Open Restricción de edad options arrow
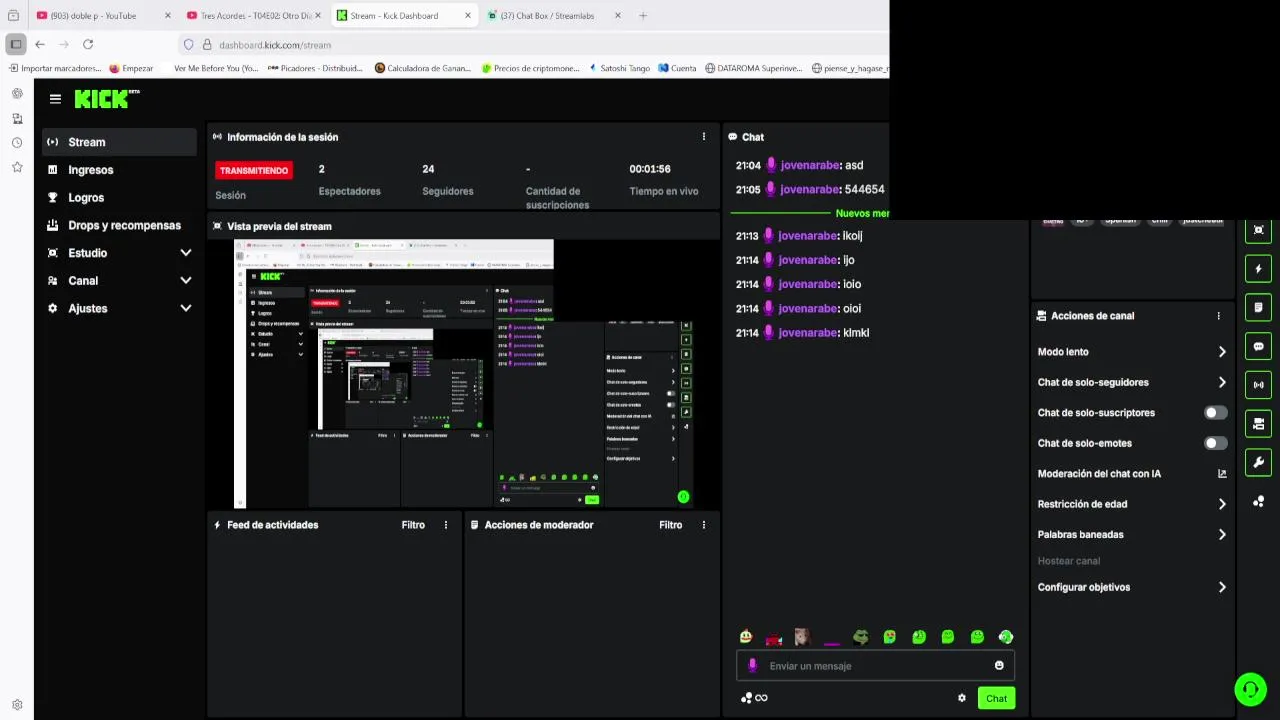This screenshot has width=1280, height=720. (1222, 504)
